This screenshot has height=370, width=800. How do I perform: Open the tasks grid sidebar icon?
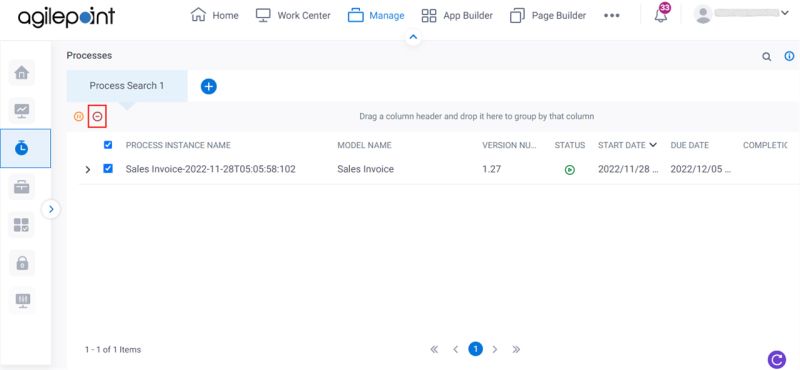coord(21,225)
